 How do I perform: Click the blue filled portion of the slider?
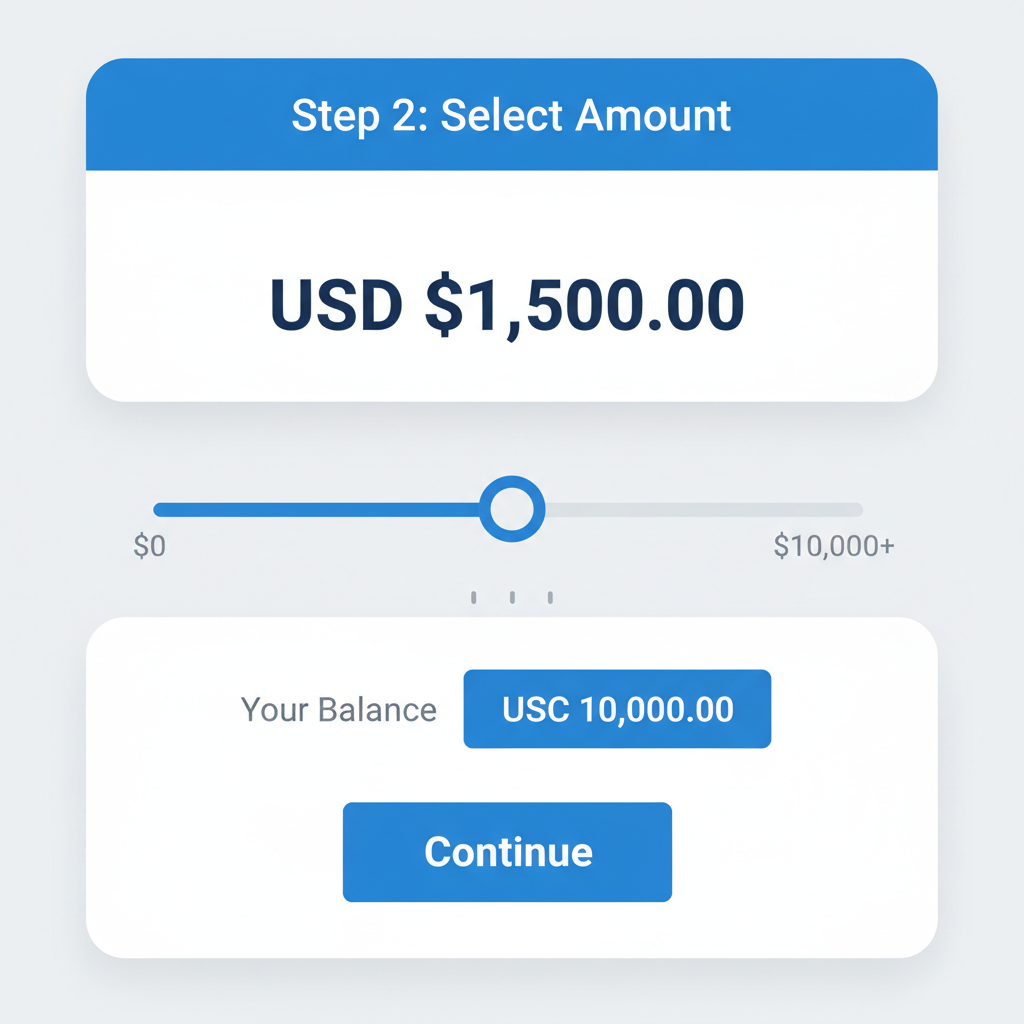pos(320,510)
